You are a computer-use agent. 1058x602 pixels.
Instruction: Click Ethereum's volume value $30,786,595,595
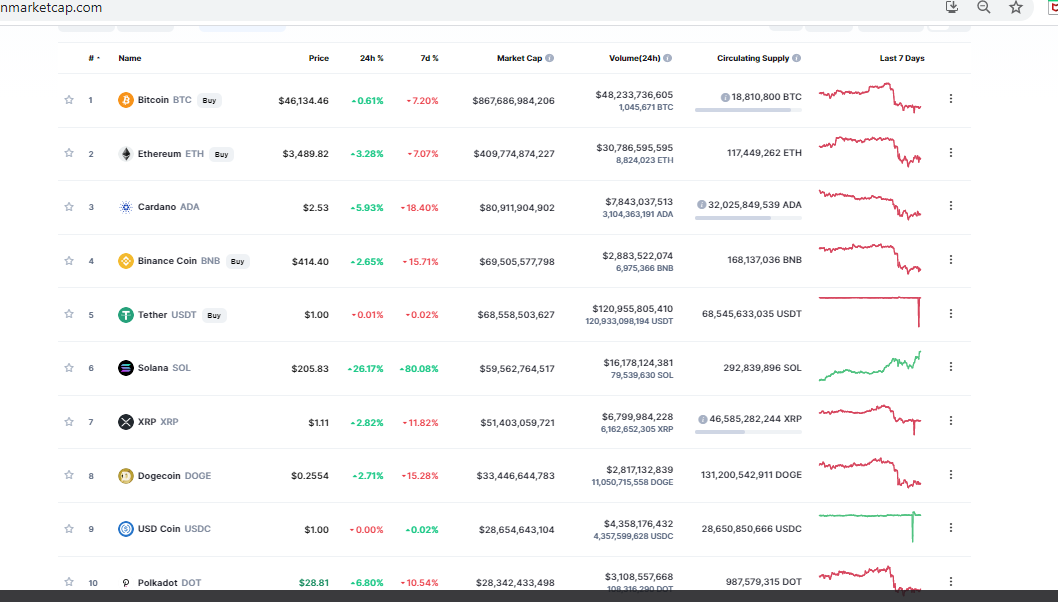[x=634, y=148]
